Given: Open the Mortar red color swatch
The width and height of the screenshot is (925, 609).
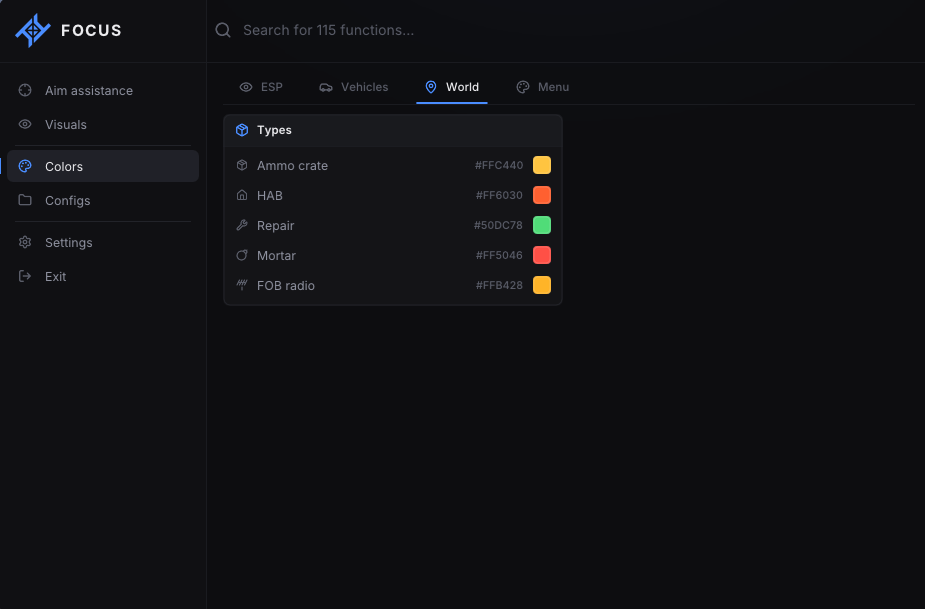Looking at the screenshot, I should click(x=542, y=256).
